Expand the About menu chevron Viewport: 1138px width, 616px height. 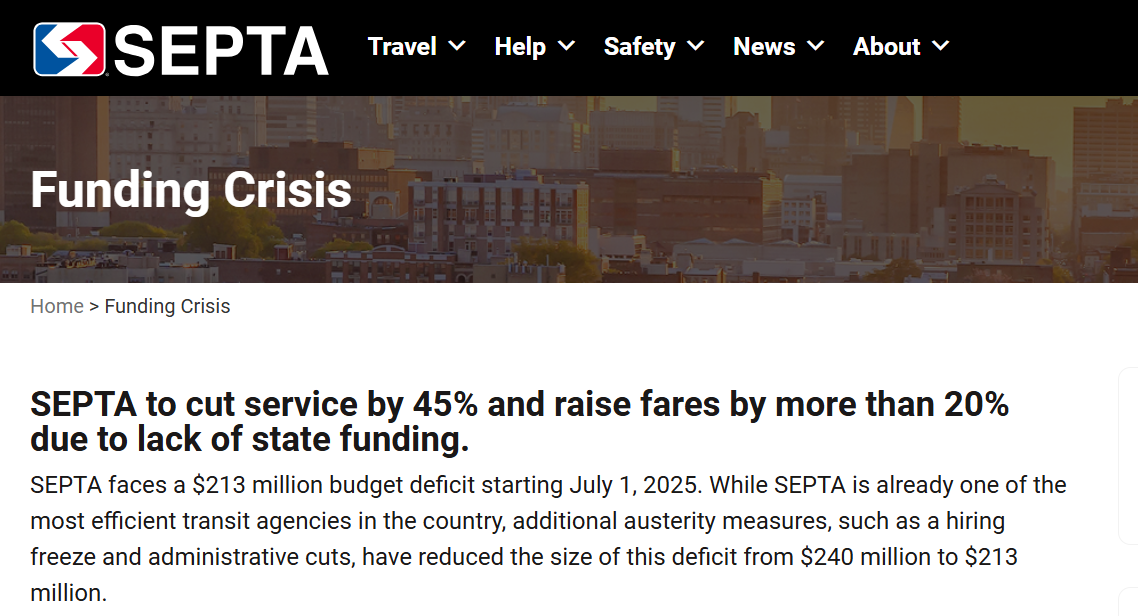click(x=941, y=46)
